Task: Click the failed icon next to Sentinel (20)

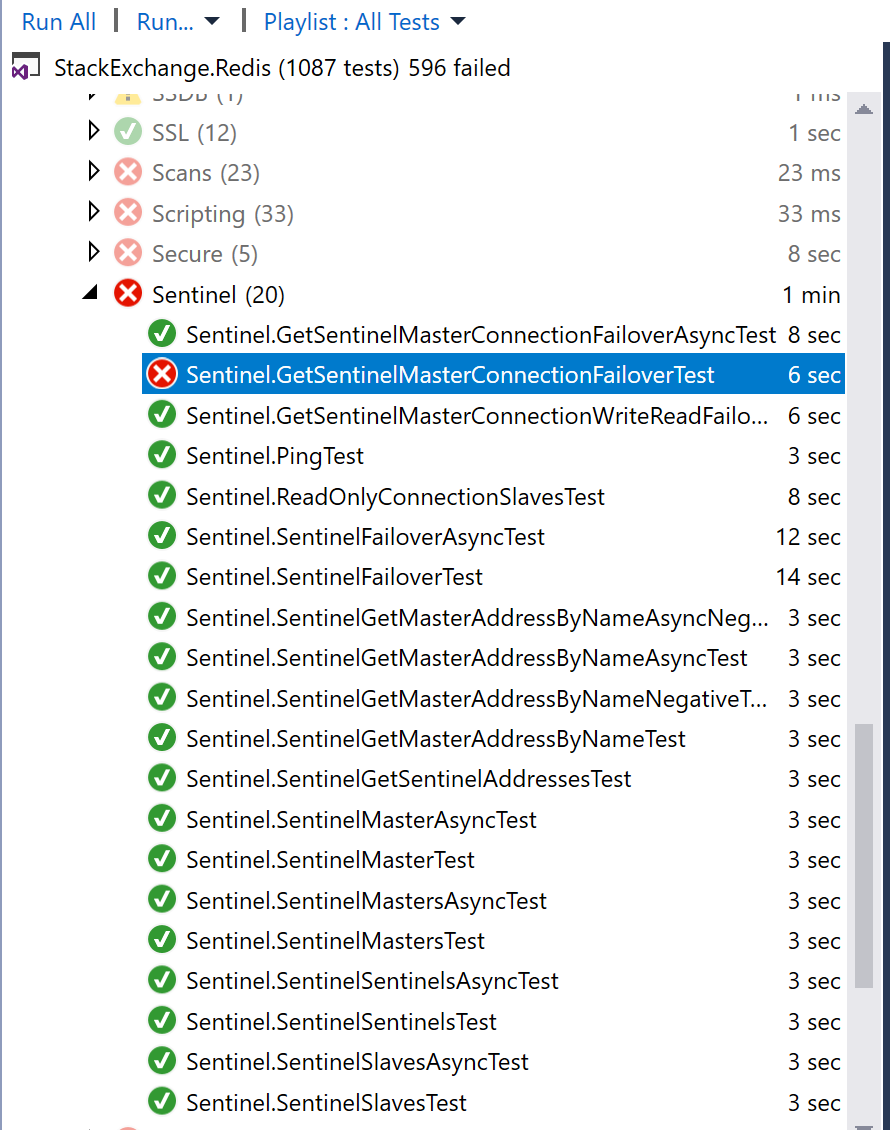Action: click(128, 293)
